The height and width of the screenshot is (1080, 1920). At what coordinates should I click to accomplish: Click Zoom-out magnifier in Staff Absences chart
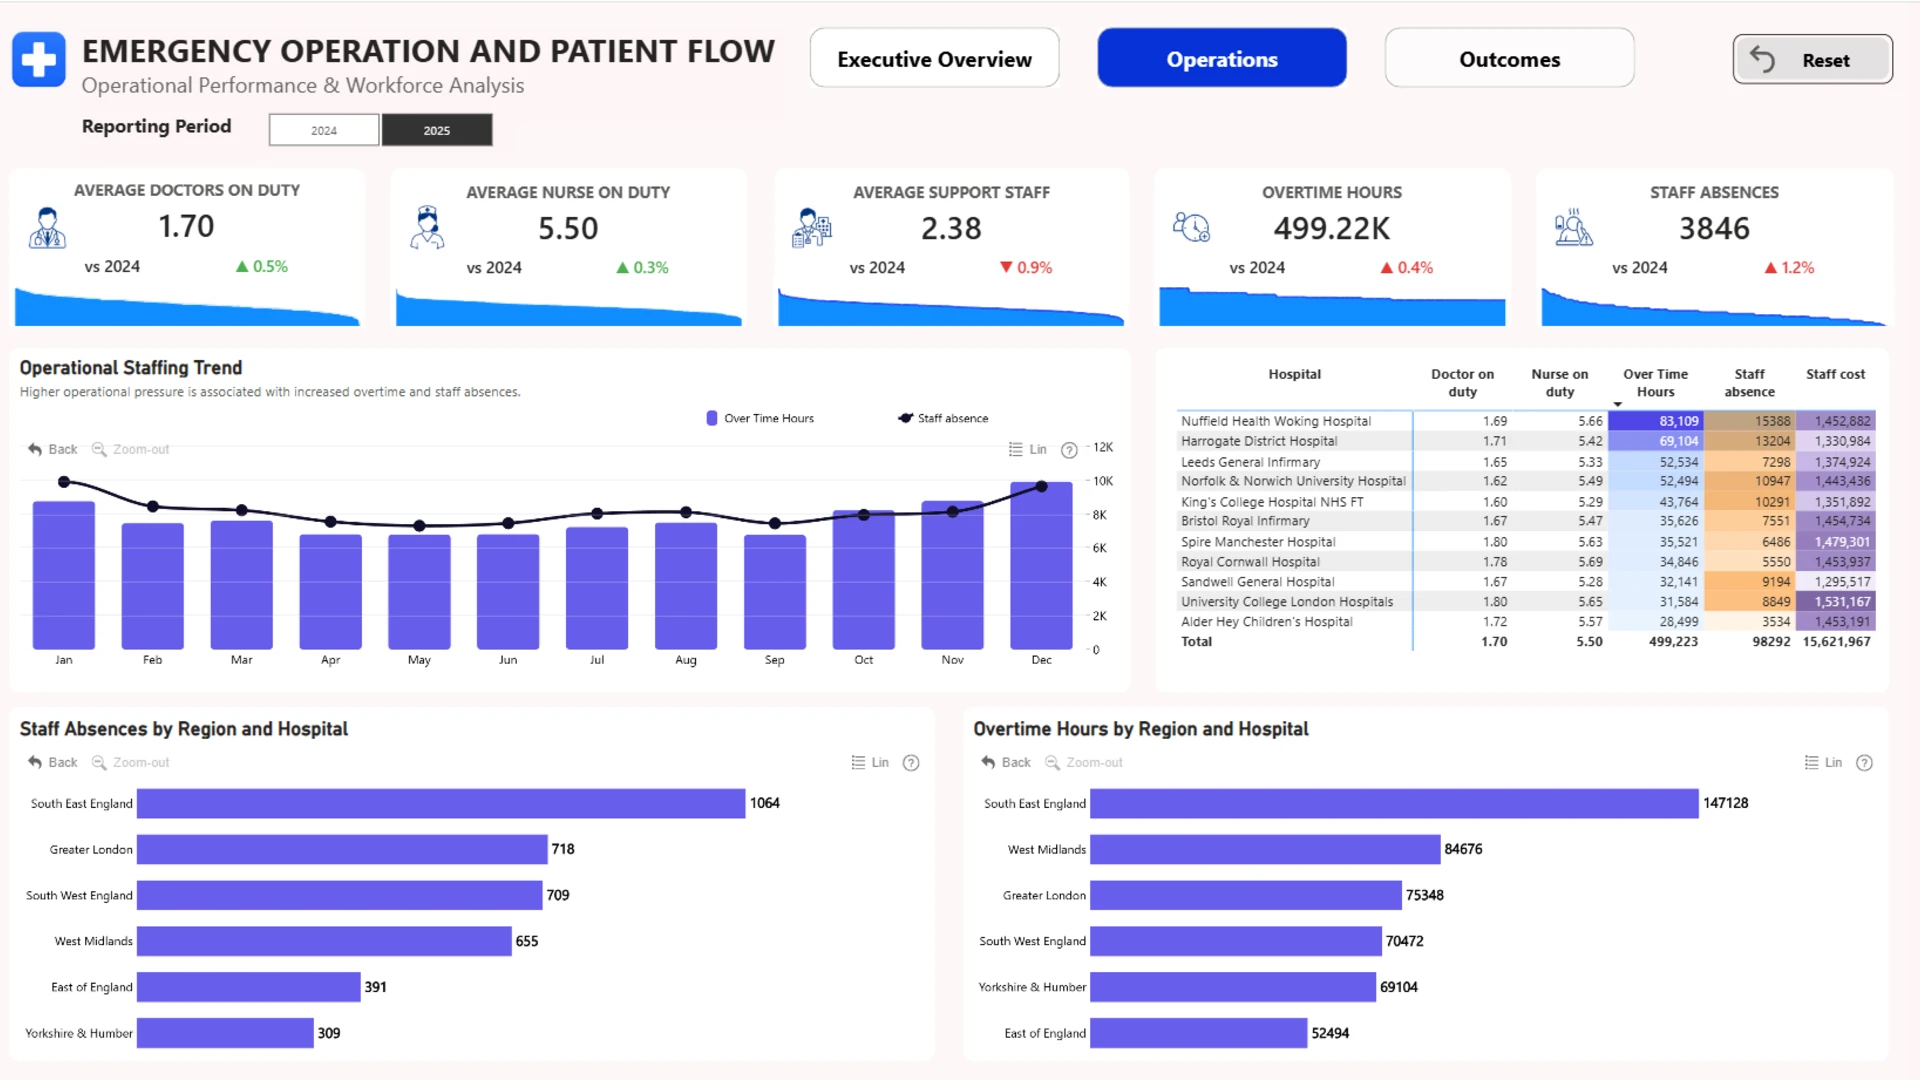pos(99,762)
